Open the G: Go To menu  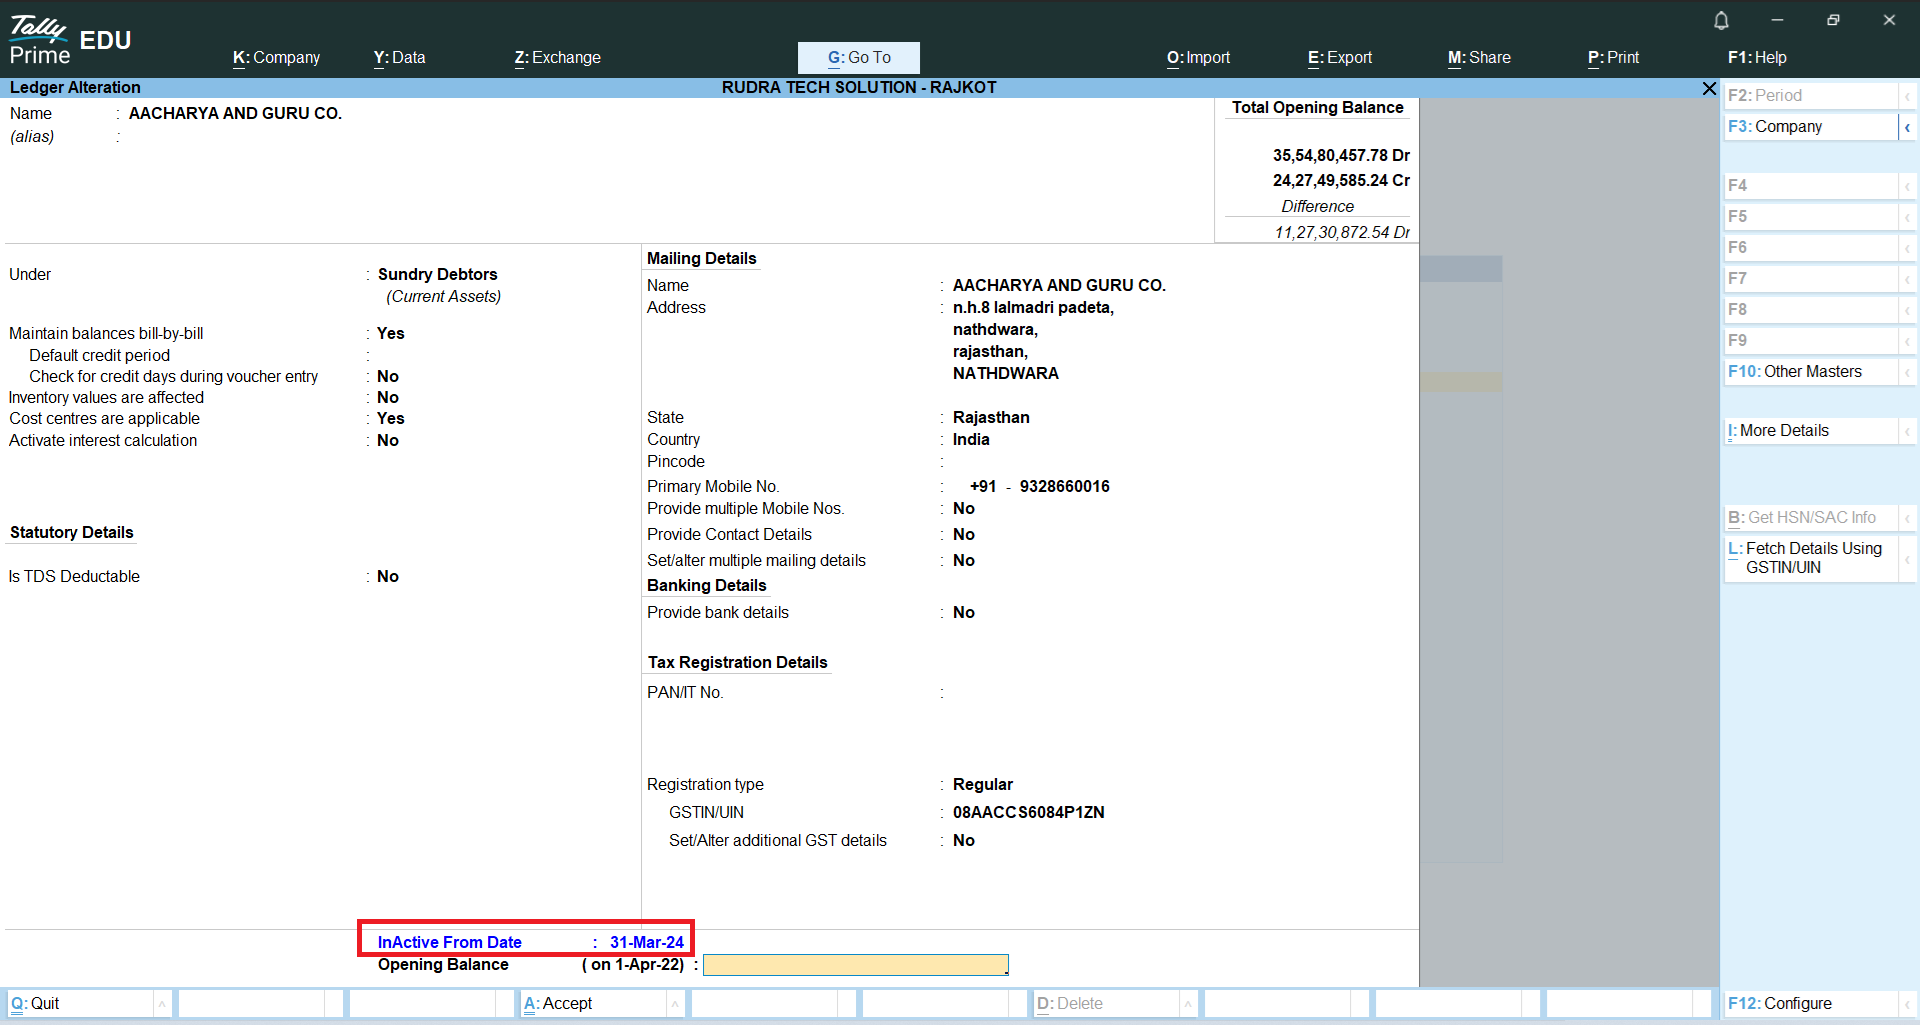click(x=858, y=58)
